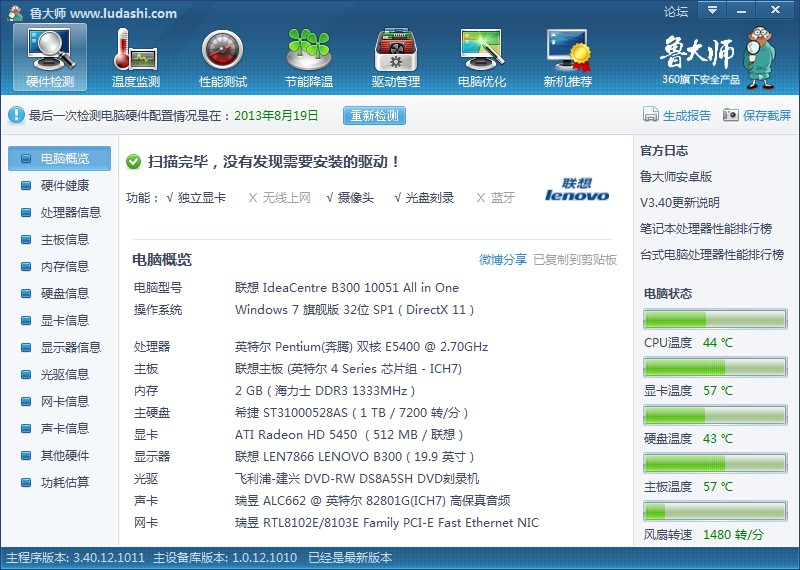The width and height of the screenshot is (800, 570).
Task: Click 2 GB 海力士 DDR3 memory text
Action: (x=325, y=391)
